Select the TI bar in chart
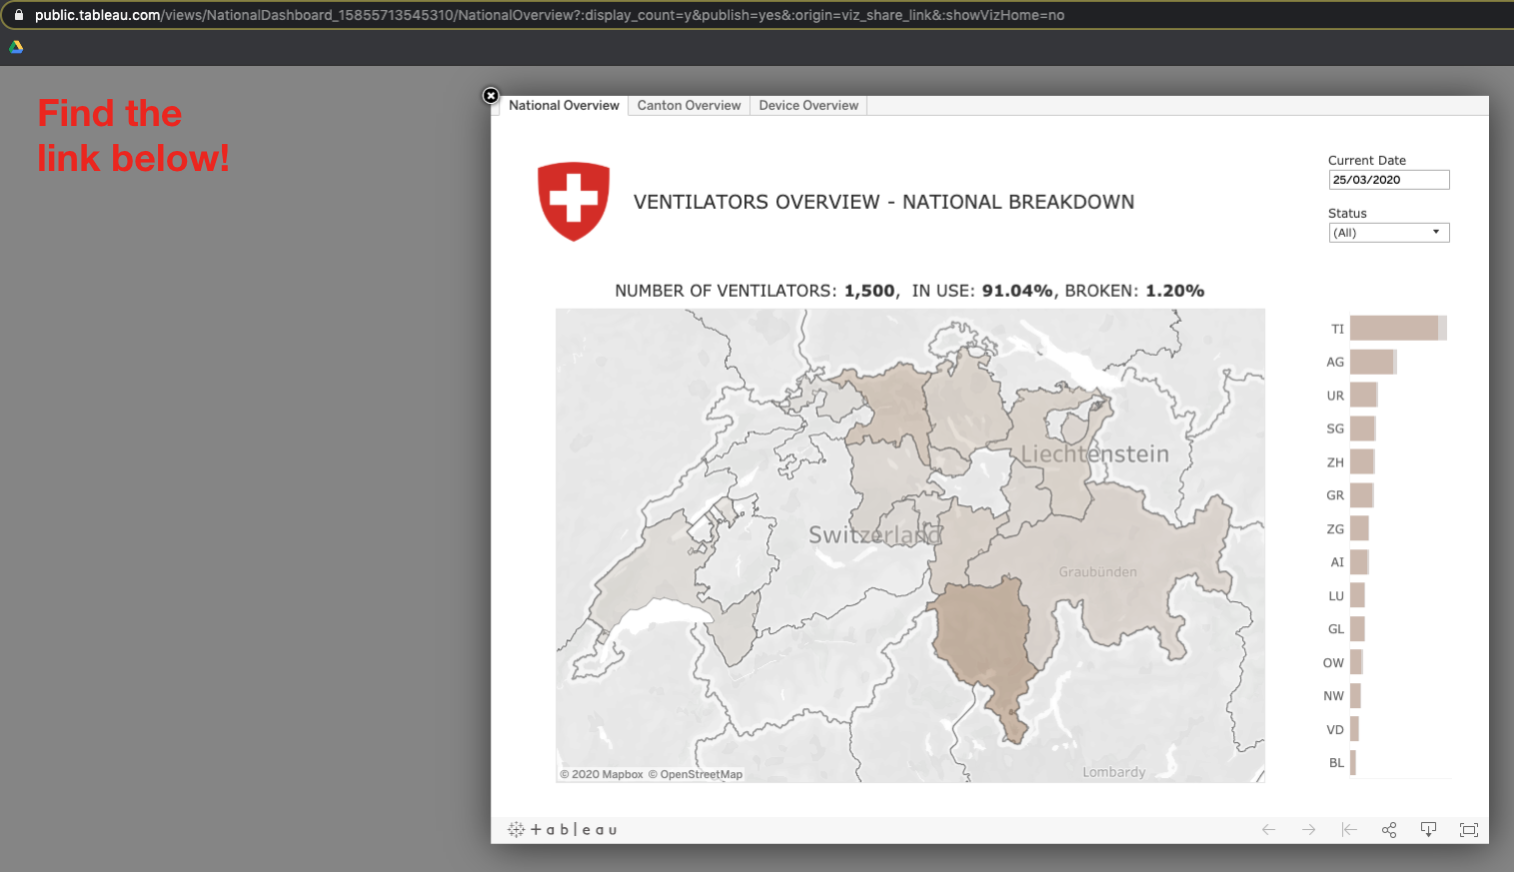1514x872 pixels. (1398, 328)
